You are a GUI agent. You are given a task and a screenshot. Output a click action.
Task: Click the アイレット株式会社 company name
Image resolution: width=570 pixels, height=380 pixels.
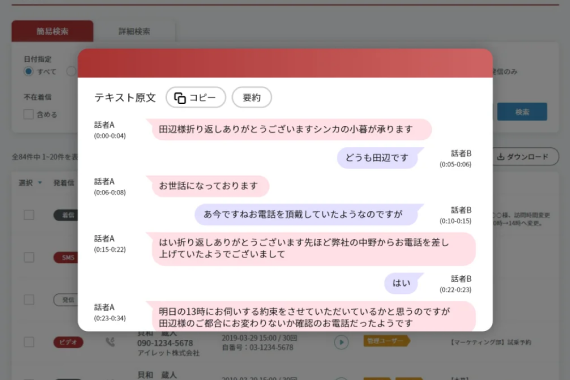click(168, 353)
